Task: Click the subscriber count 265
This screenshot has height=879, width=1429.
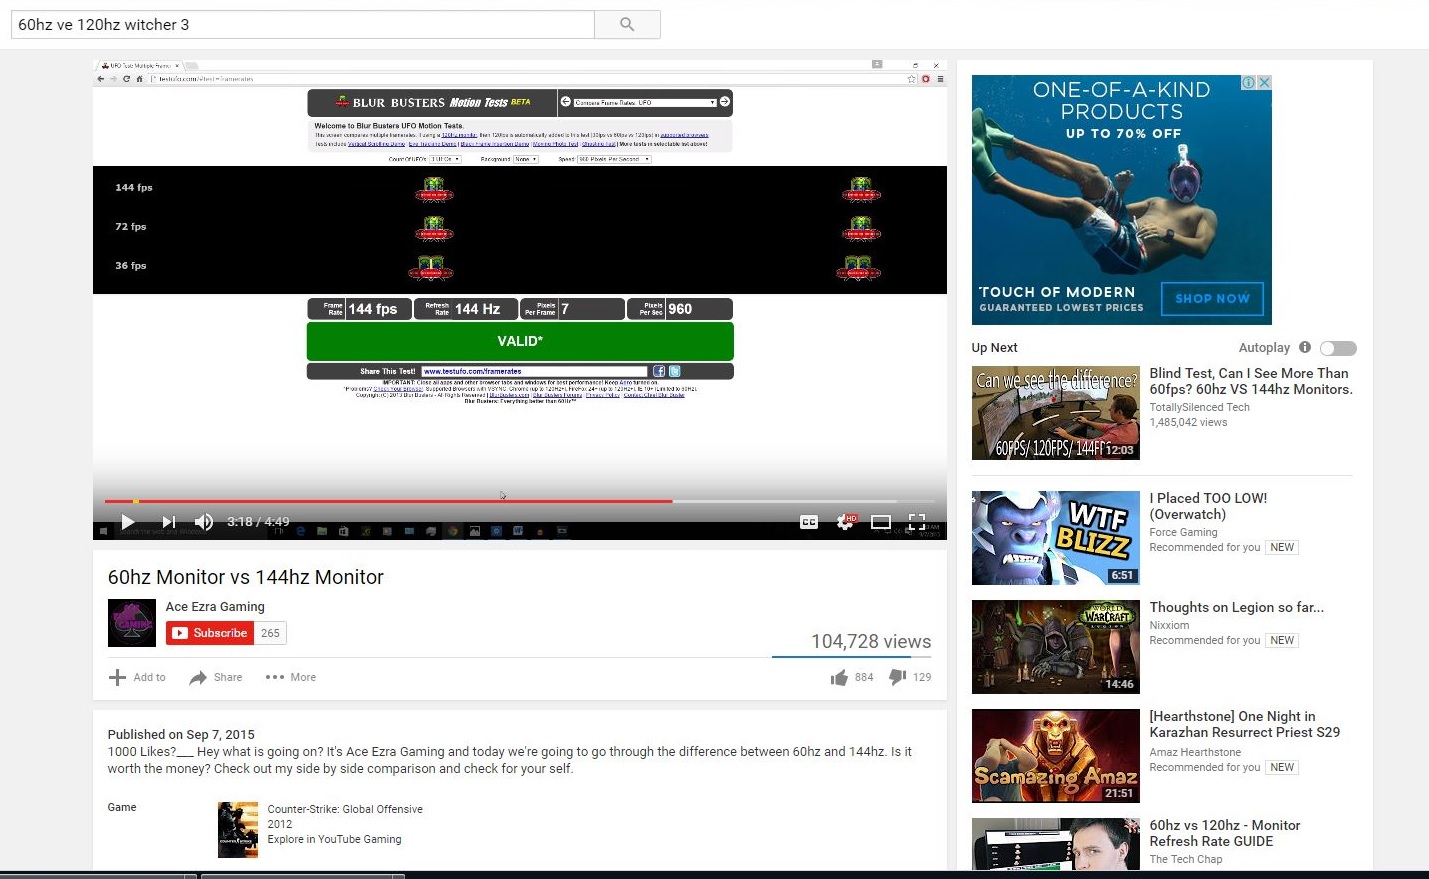Action: click(270, 633)
